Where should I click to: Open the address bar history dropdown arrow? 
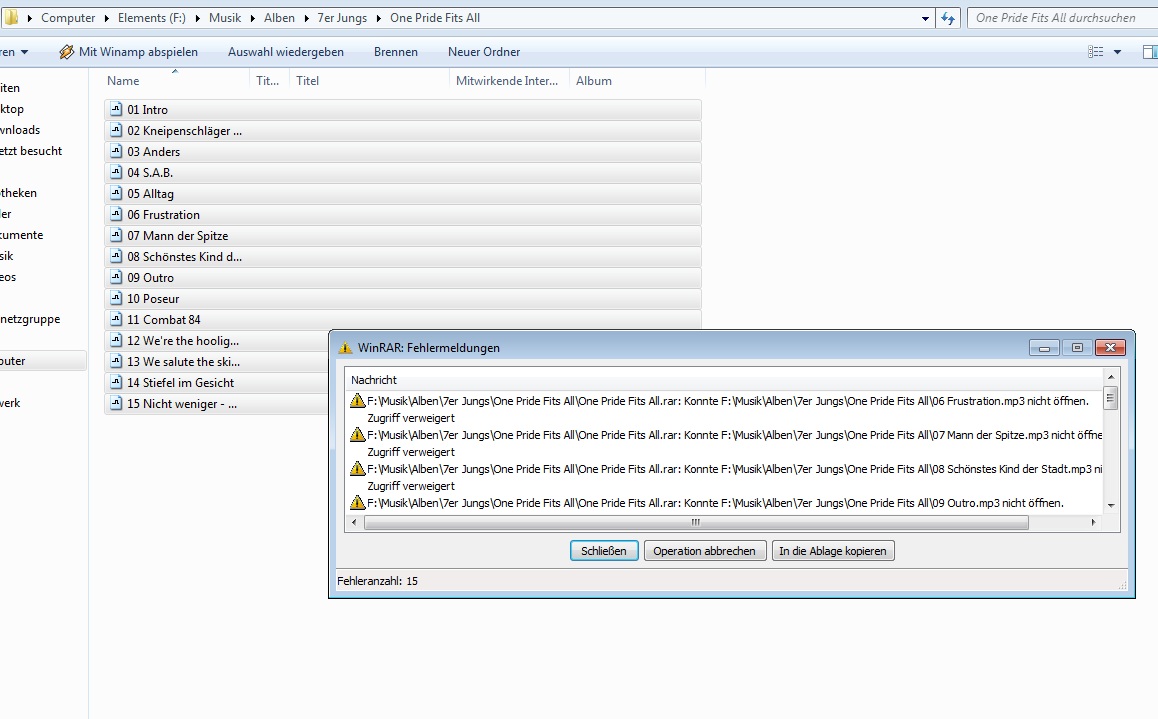(925, 18)
